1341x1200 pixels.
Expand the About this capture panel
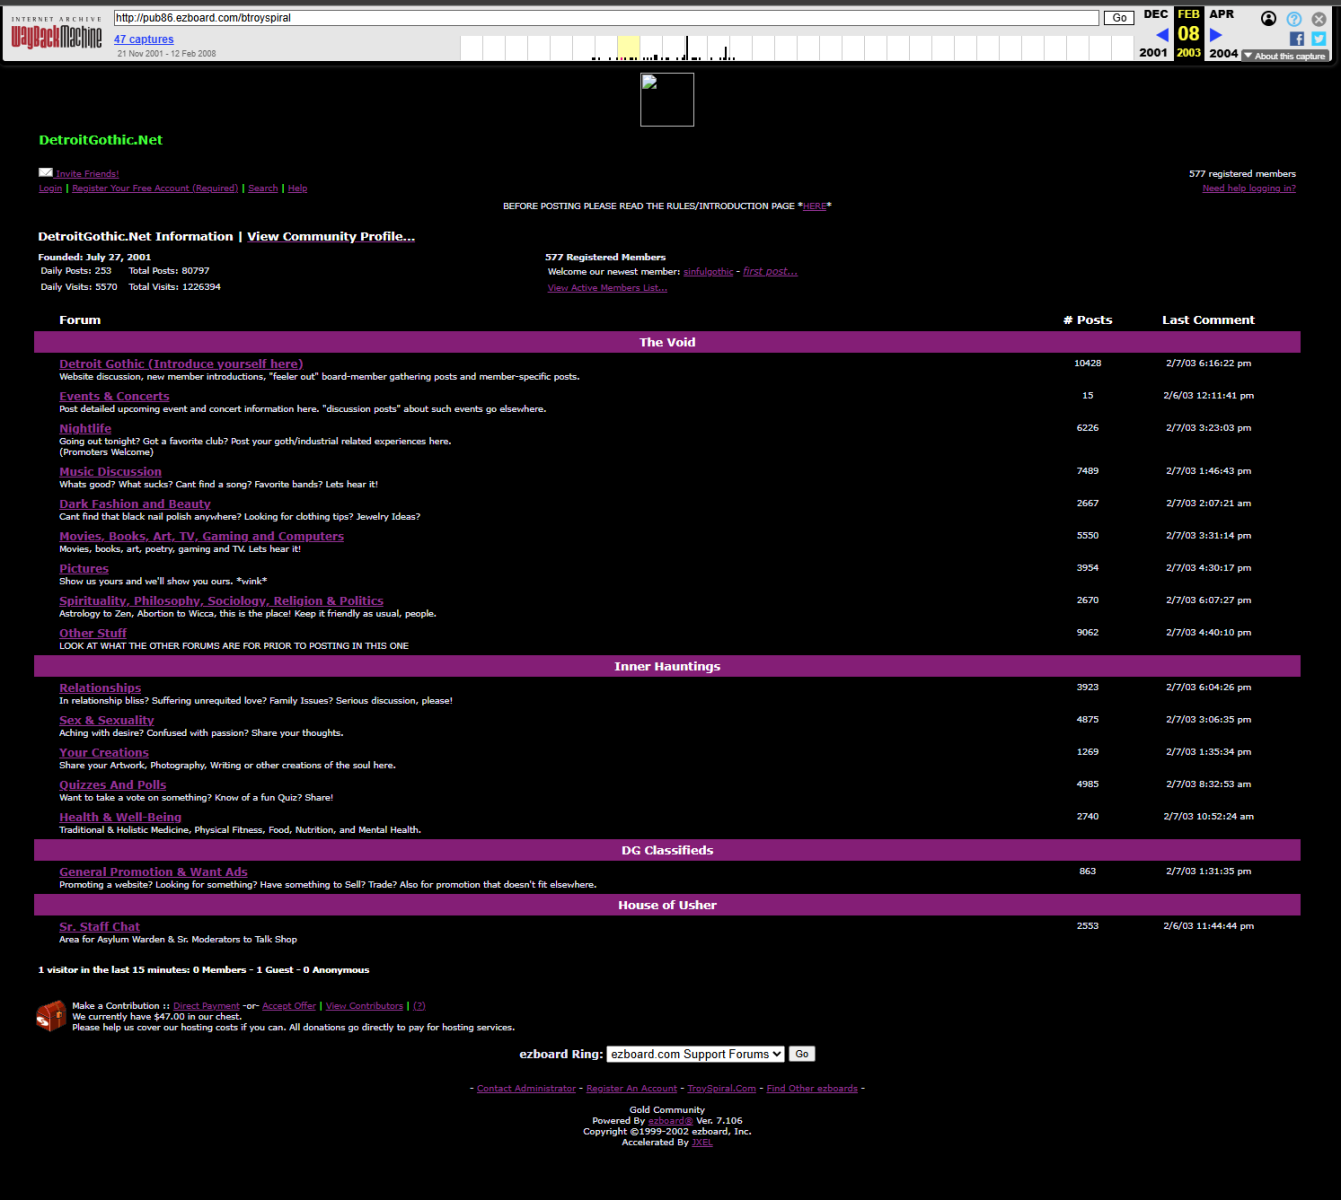[1285, 55]
